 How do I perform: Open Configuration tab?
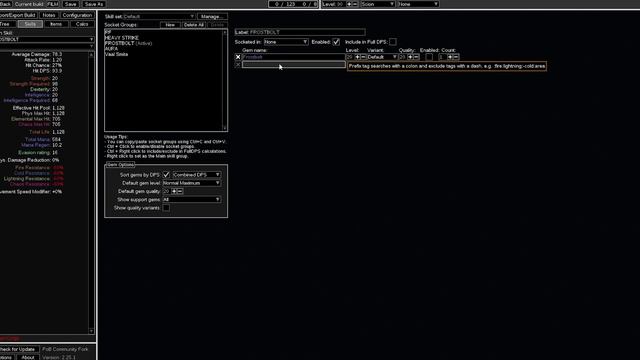coord(77,15)
